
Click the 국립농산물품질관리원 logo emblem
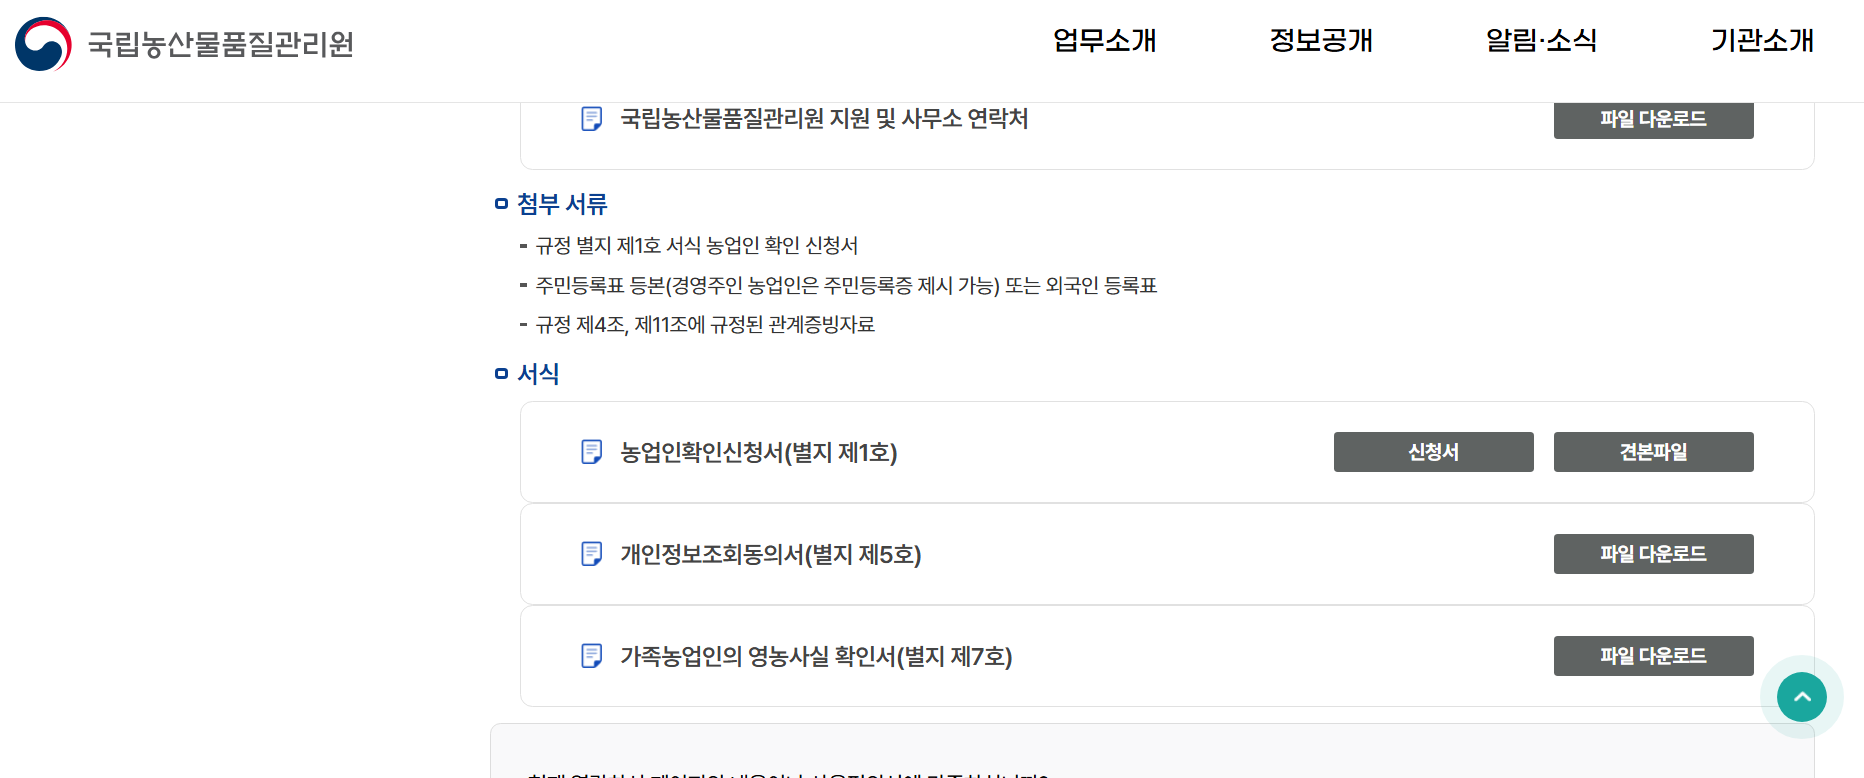coord(42,42)
